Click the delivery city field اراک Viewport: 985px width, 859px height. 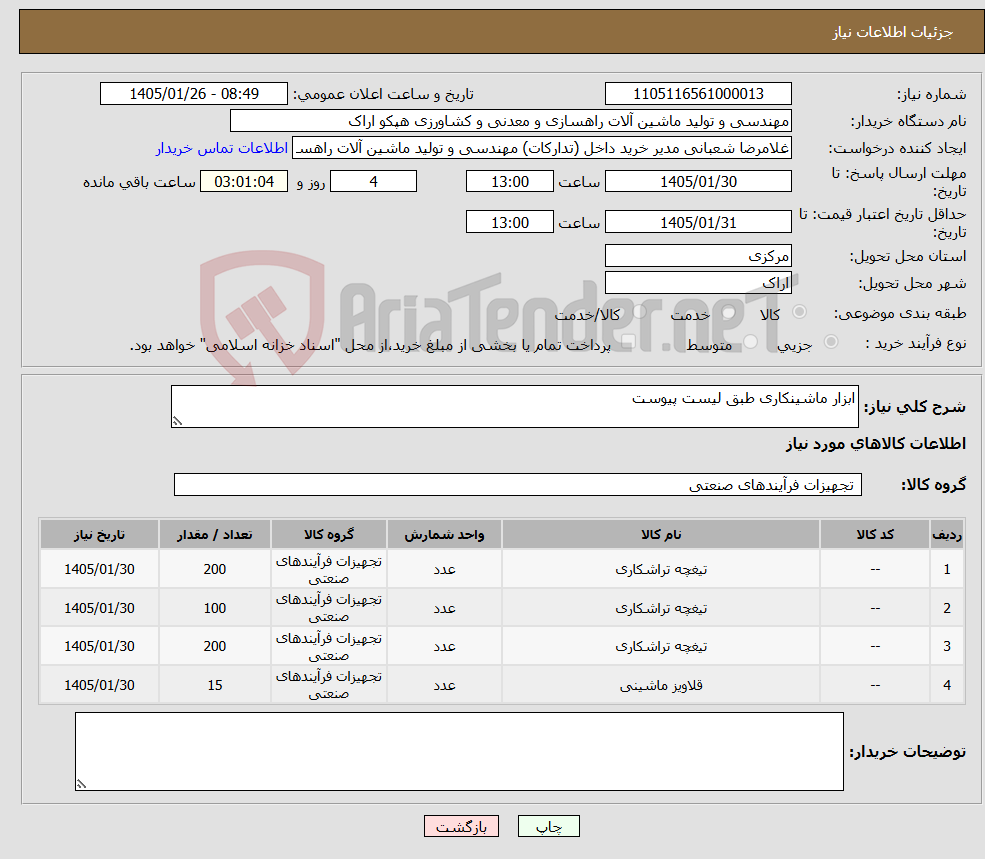698,283
